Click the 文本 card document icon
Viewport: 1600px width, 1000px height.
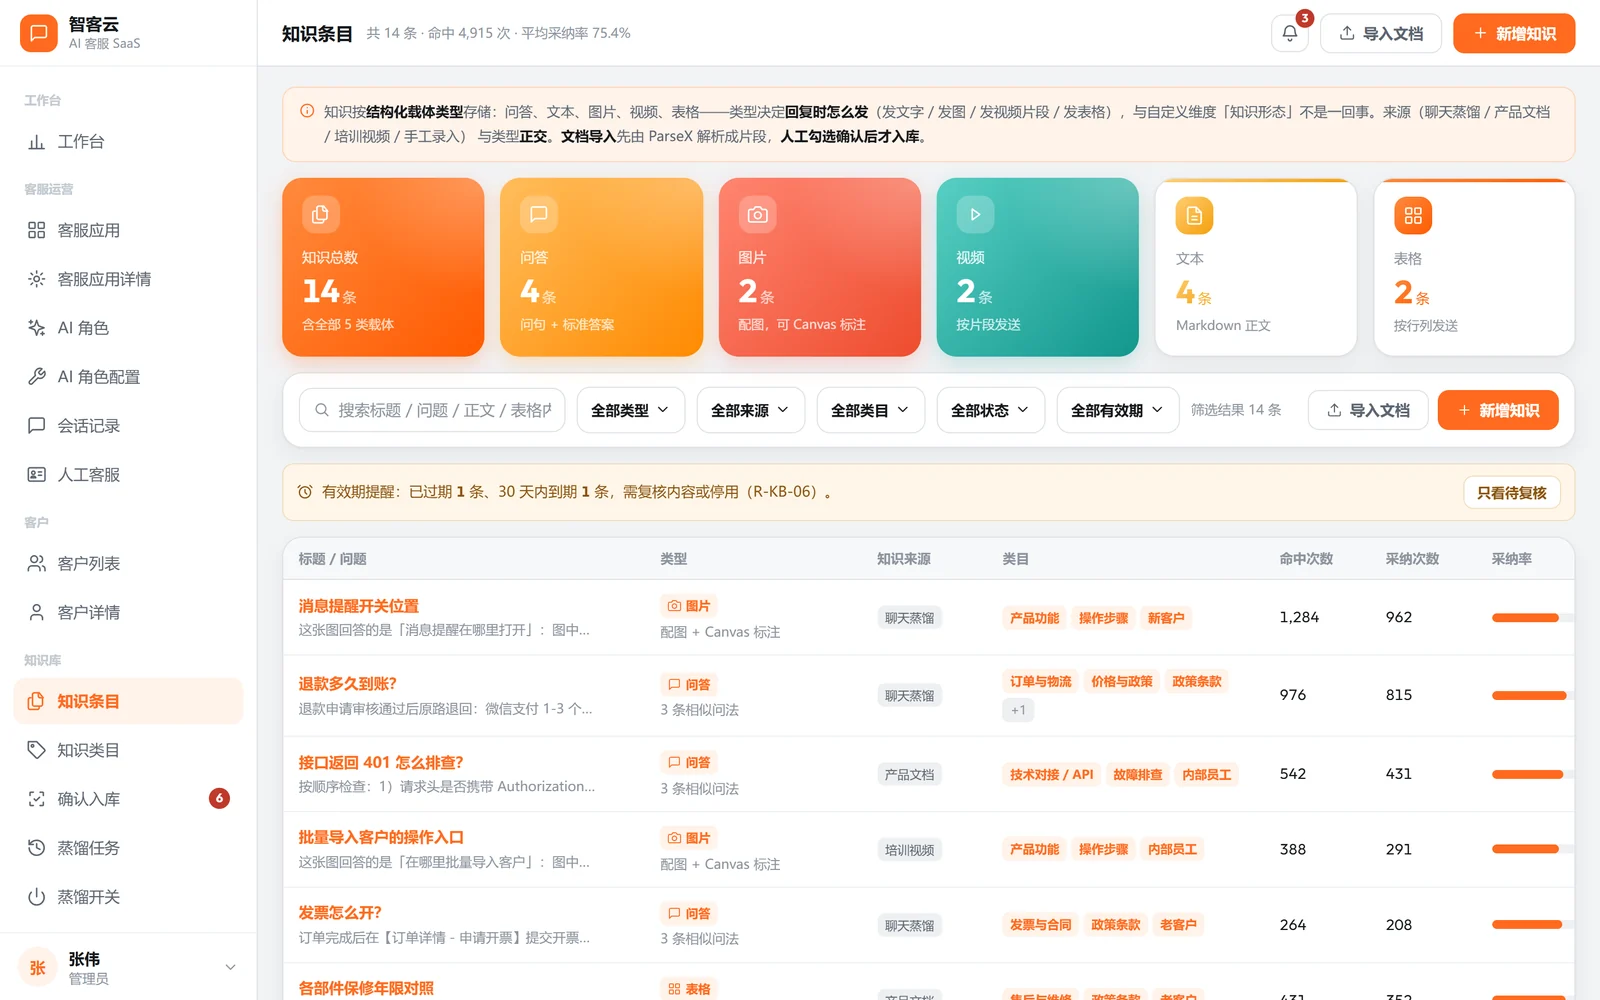1194,215
